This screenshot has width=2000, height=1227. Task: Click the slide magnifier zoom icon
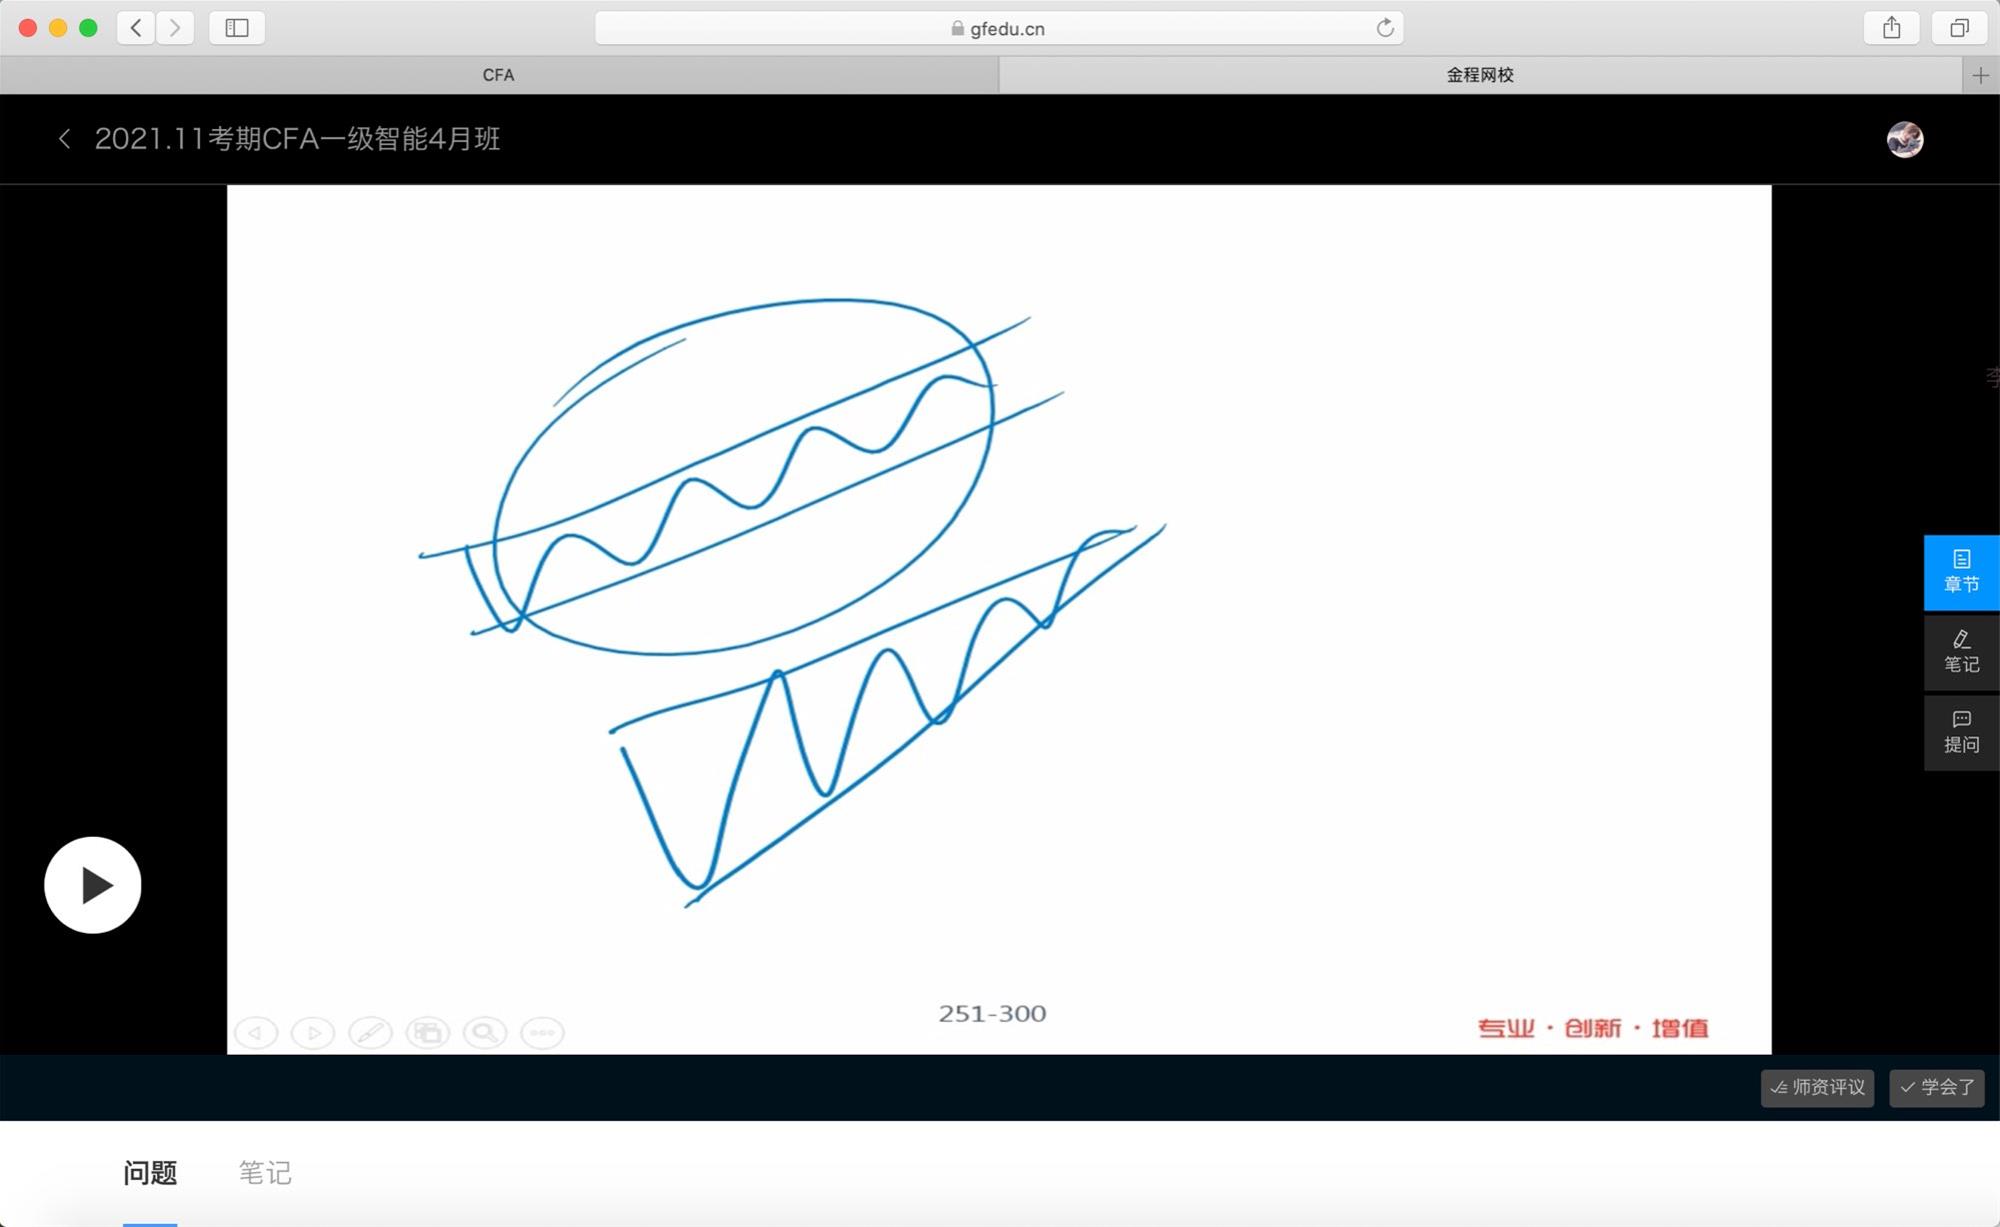coord(485,1032)
